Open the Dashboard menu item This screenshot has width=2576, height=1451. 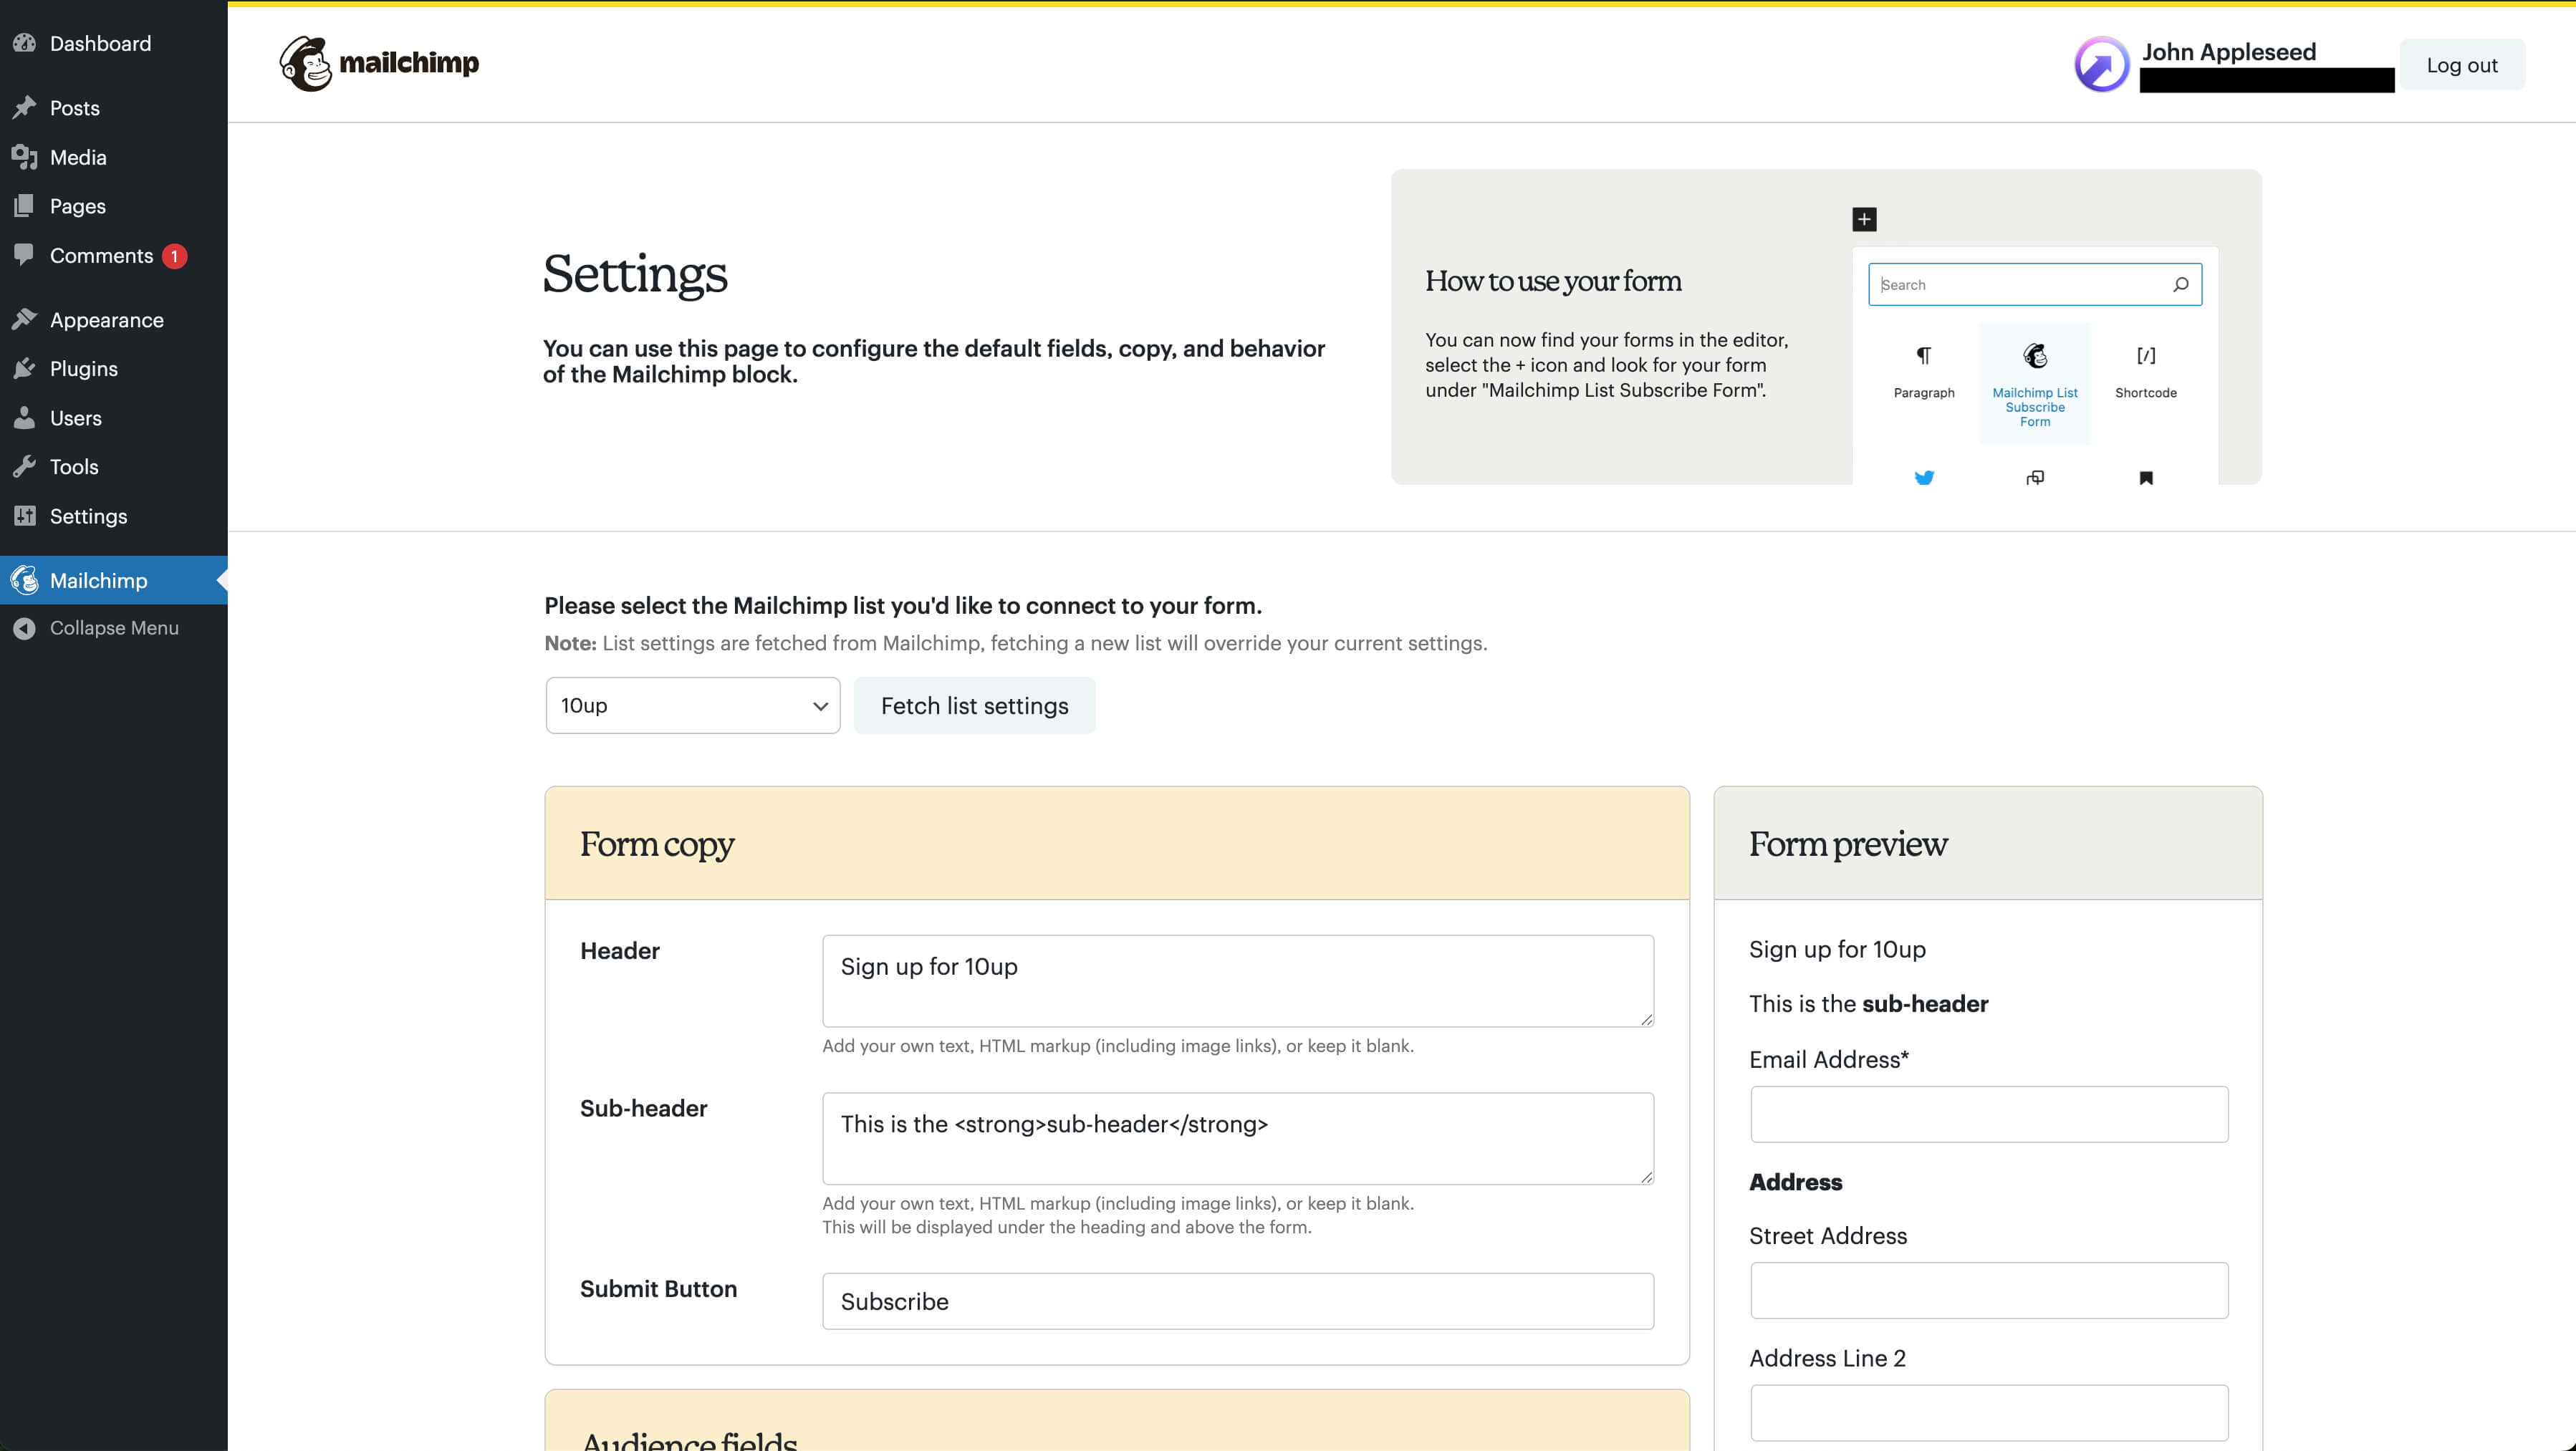point(114,43)
